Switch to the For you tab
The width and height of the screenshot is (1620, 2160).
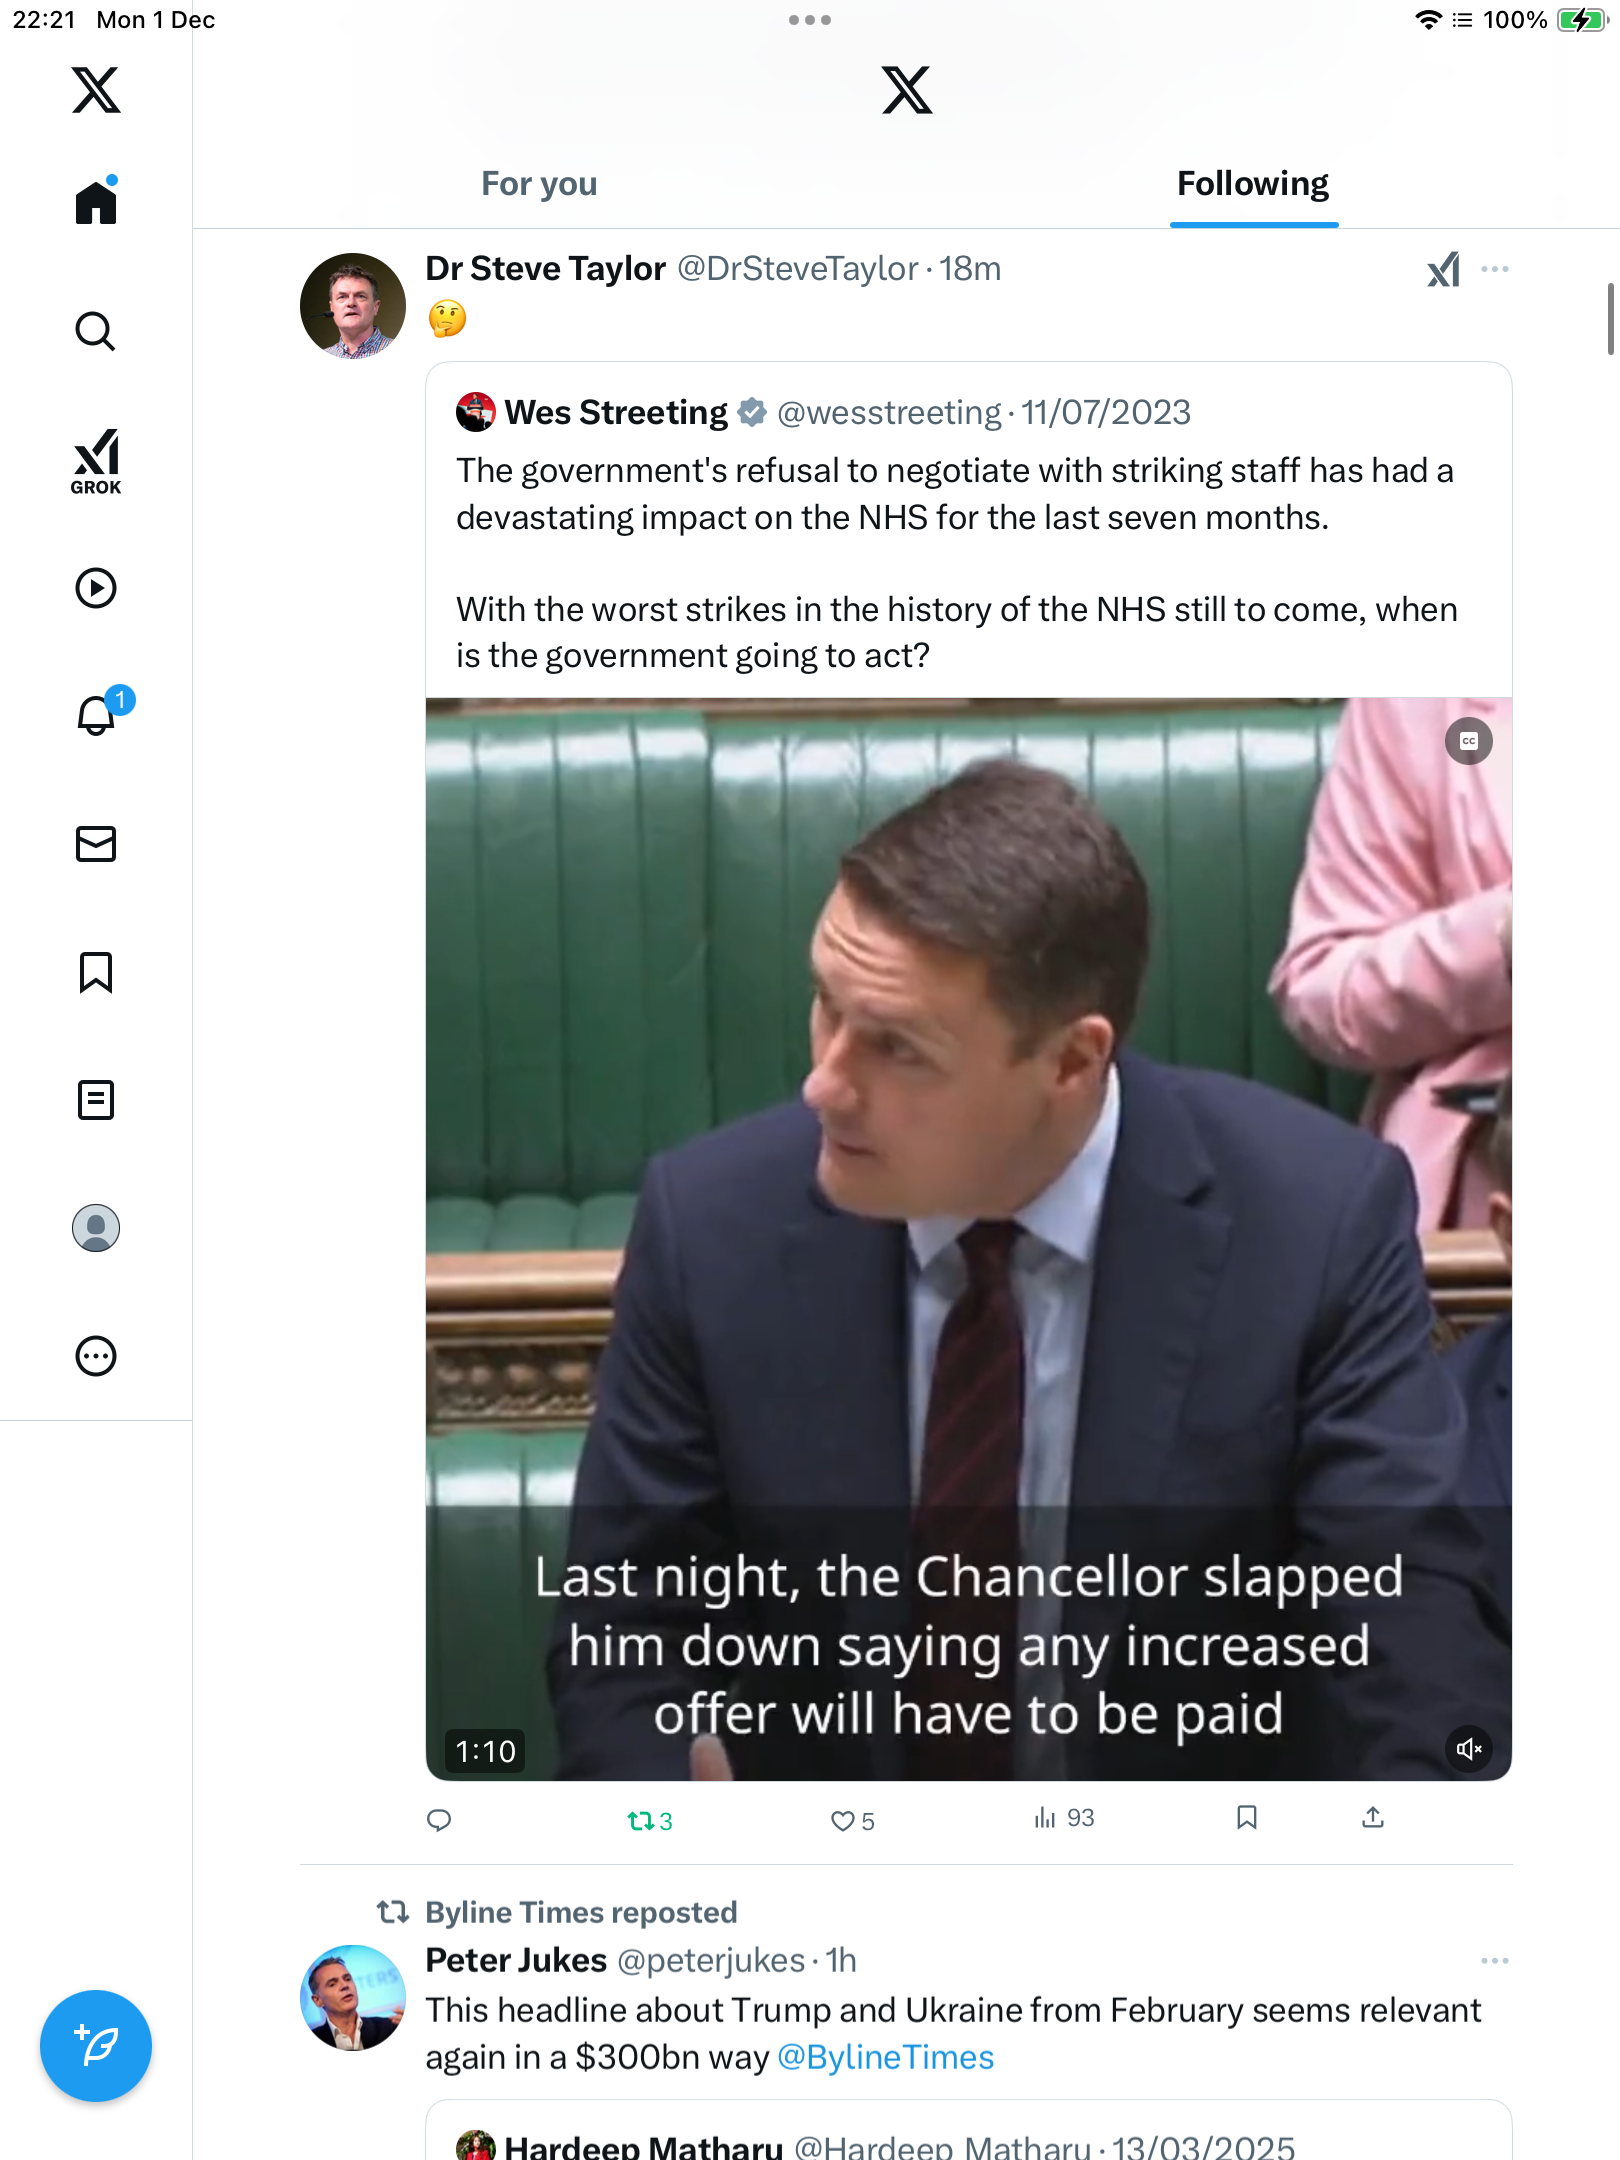pyautogui.click(x=539, y=184)
